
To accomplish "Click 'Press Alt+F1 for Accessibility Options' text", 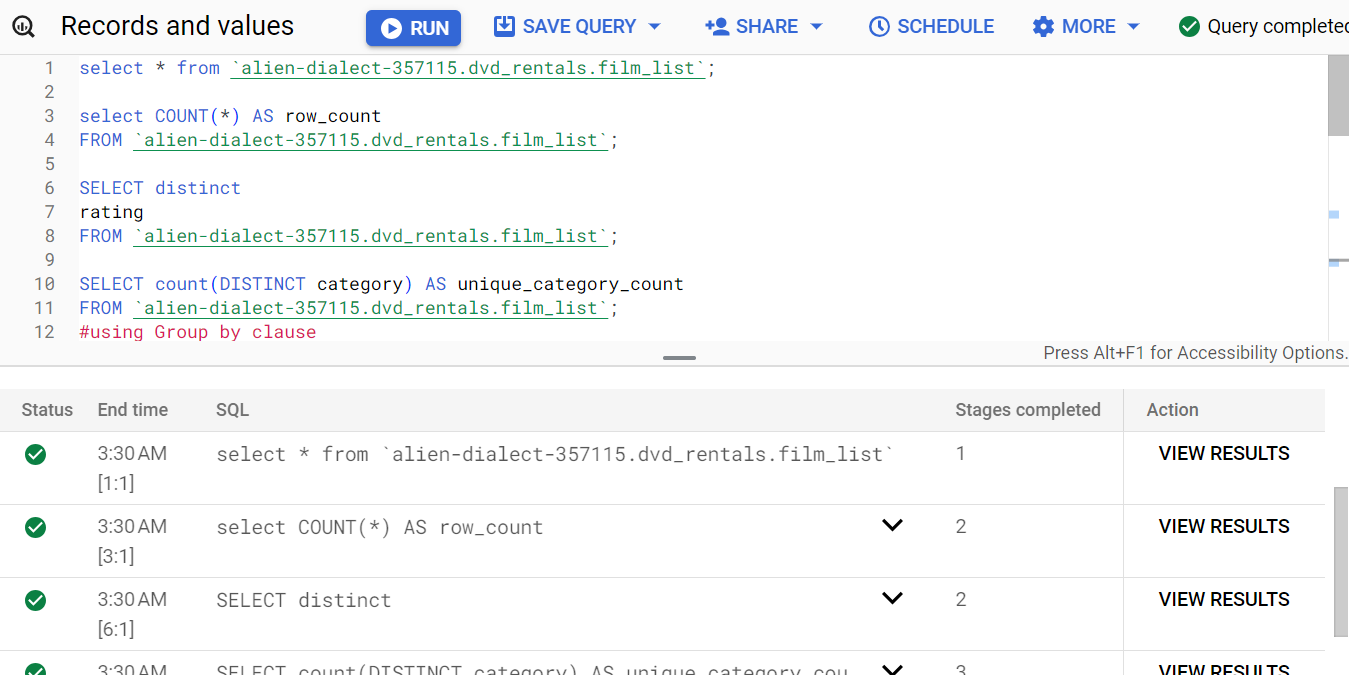I will pyautogui.click(x=1195, y=353).
